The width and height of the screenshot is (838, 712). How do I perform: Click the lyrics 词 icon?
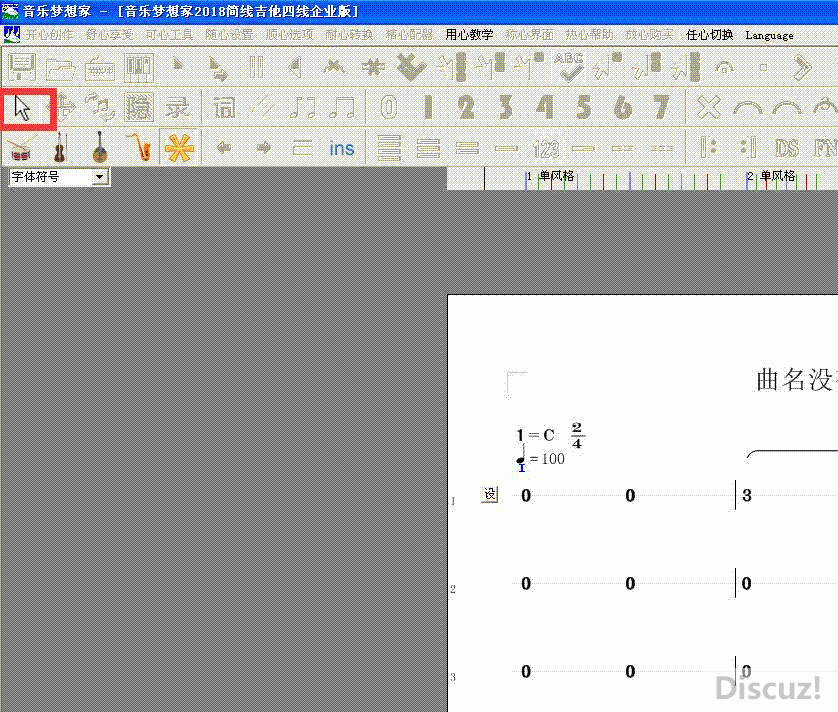[224, 107]
